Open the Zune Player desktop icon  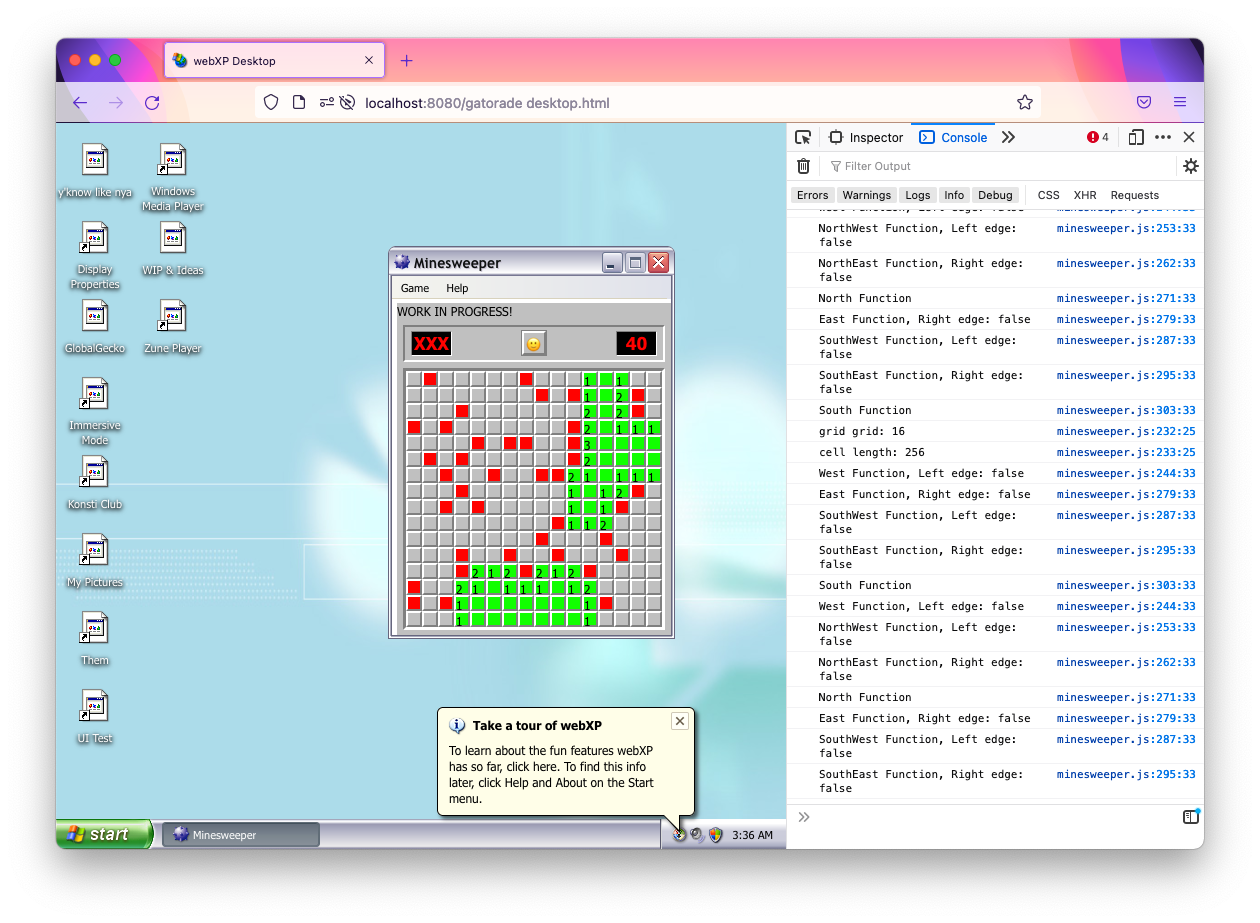pyautogui.click(x=173, y=317)
